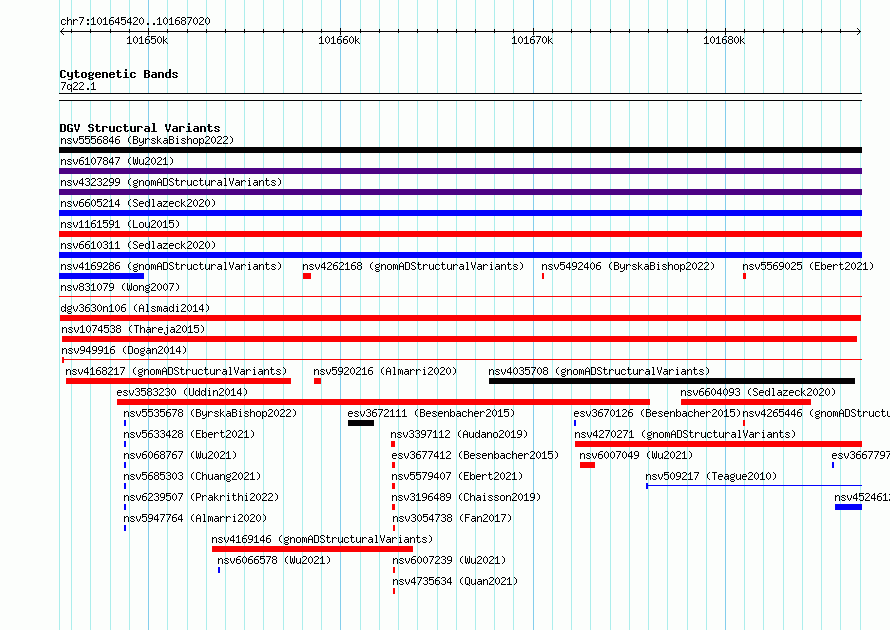
Task: Click the nsv4323299 gnomAD purple variant bar
Action: 460,192
